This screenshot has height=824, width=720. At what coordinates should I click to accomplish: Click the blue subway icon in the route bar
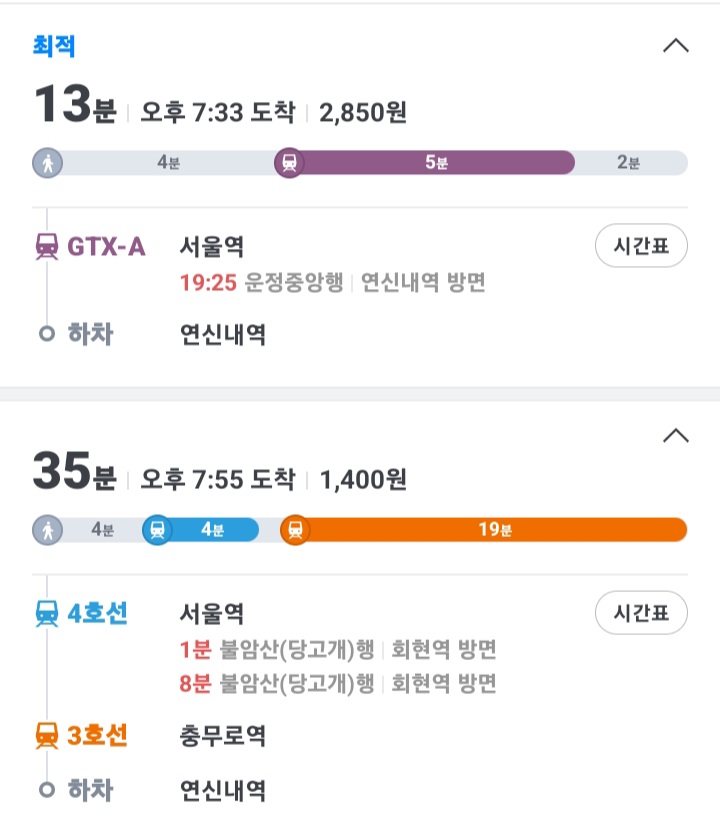[157, 530]
